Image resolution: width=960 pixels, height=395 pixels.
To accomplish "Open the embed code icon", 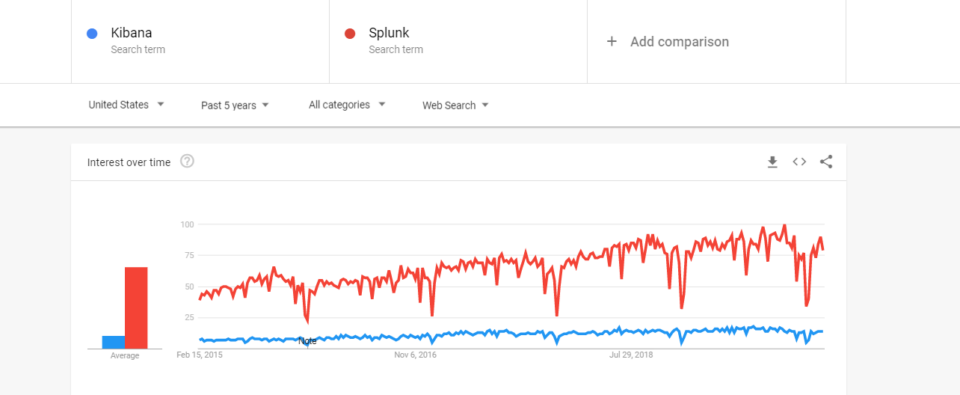I will point(799,162).
